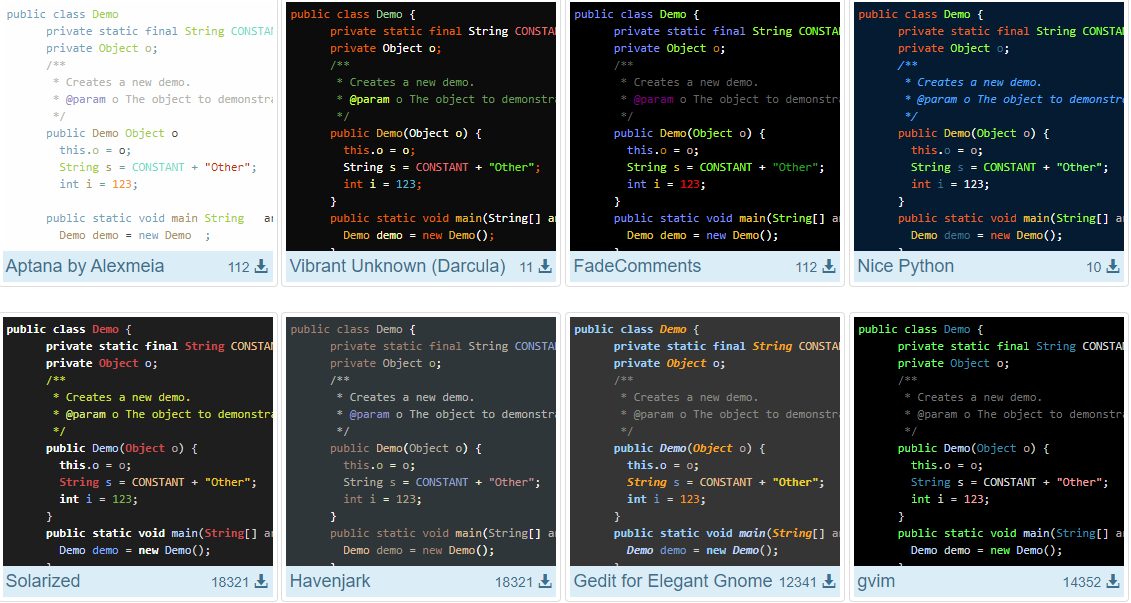Download the Gedit for Elegant Gnome theme

click(x=829, y=581)
